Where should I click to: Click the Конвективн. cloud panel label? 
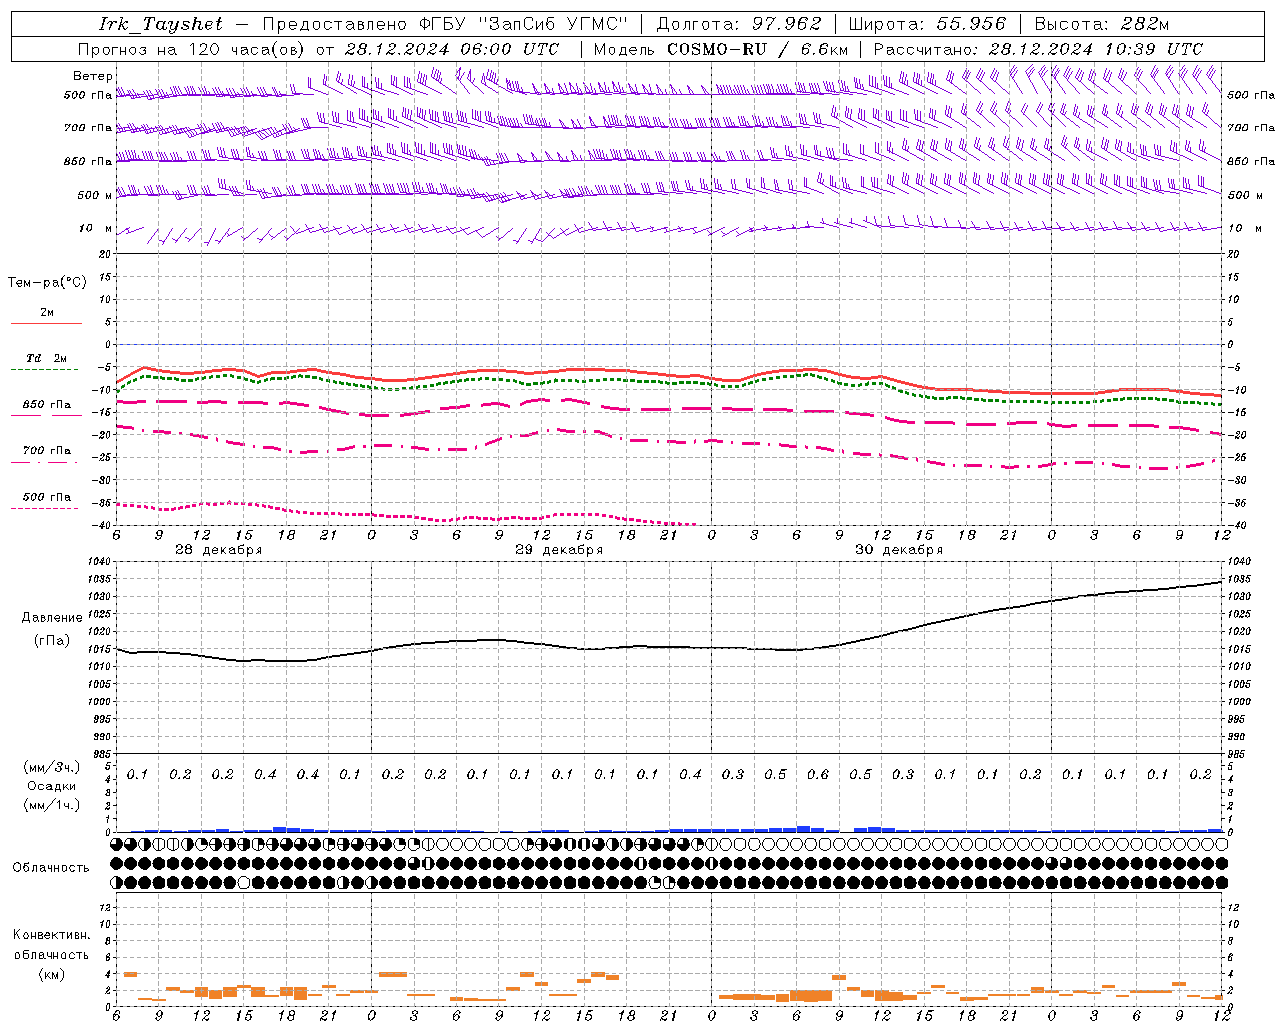coord(51,935)
